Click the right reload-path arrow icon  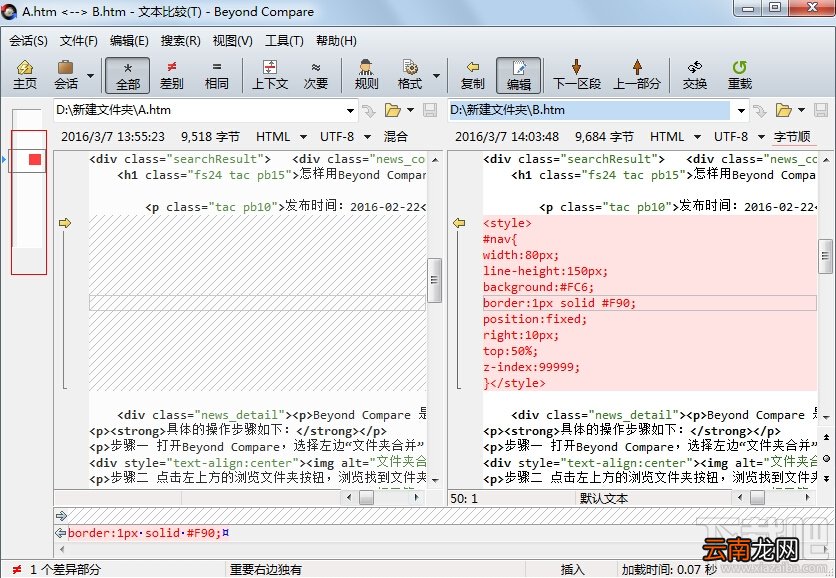[x=759, y=111]
